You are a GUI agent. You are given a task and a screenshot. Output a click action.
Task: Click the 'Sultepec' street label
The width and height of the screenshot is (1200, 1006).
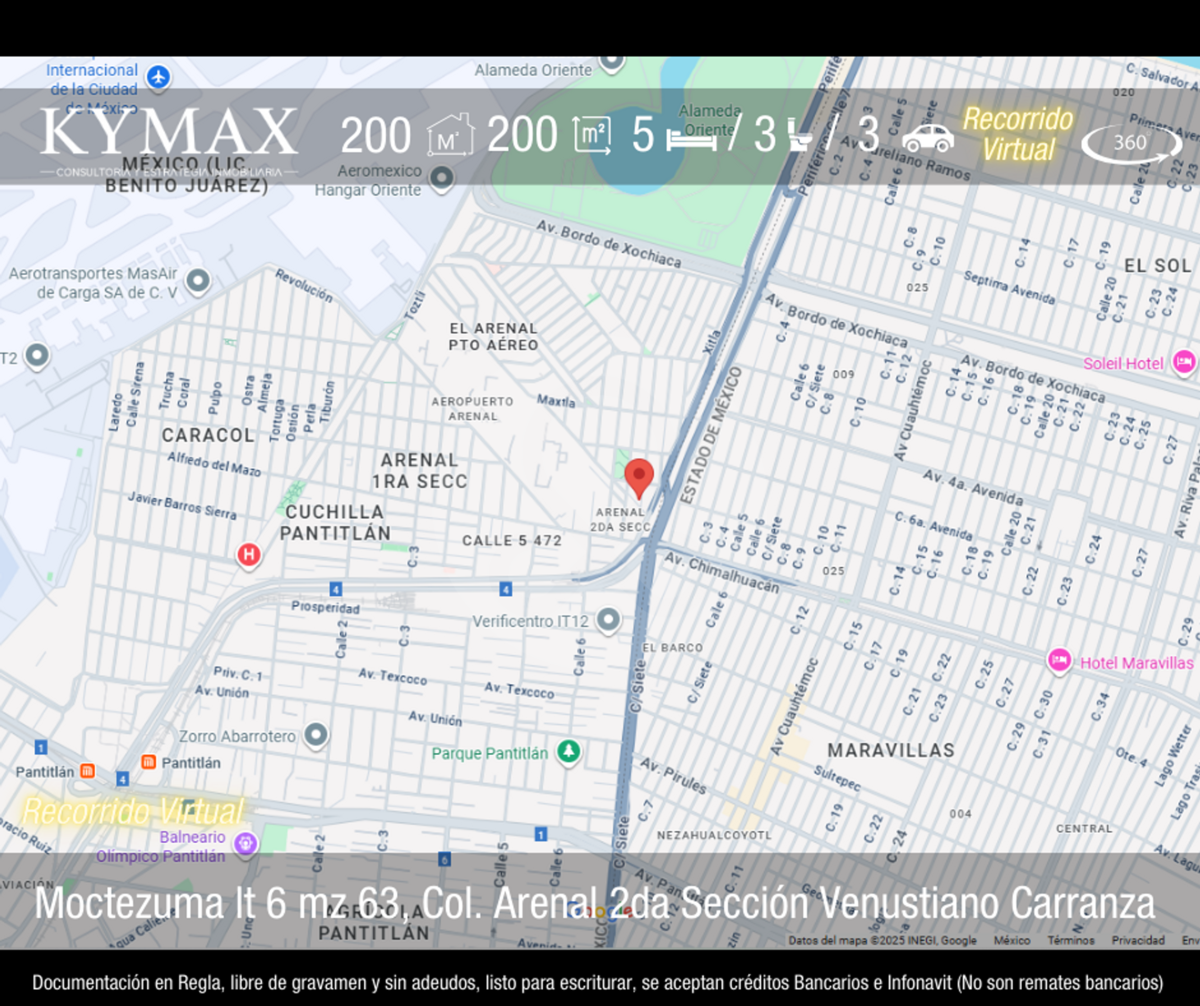coord(837,778)
